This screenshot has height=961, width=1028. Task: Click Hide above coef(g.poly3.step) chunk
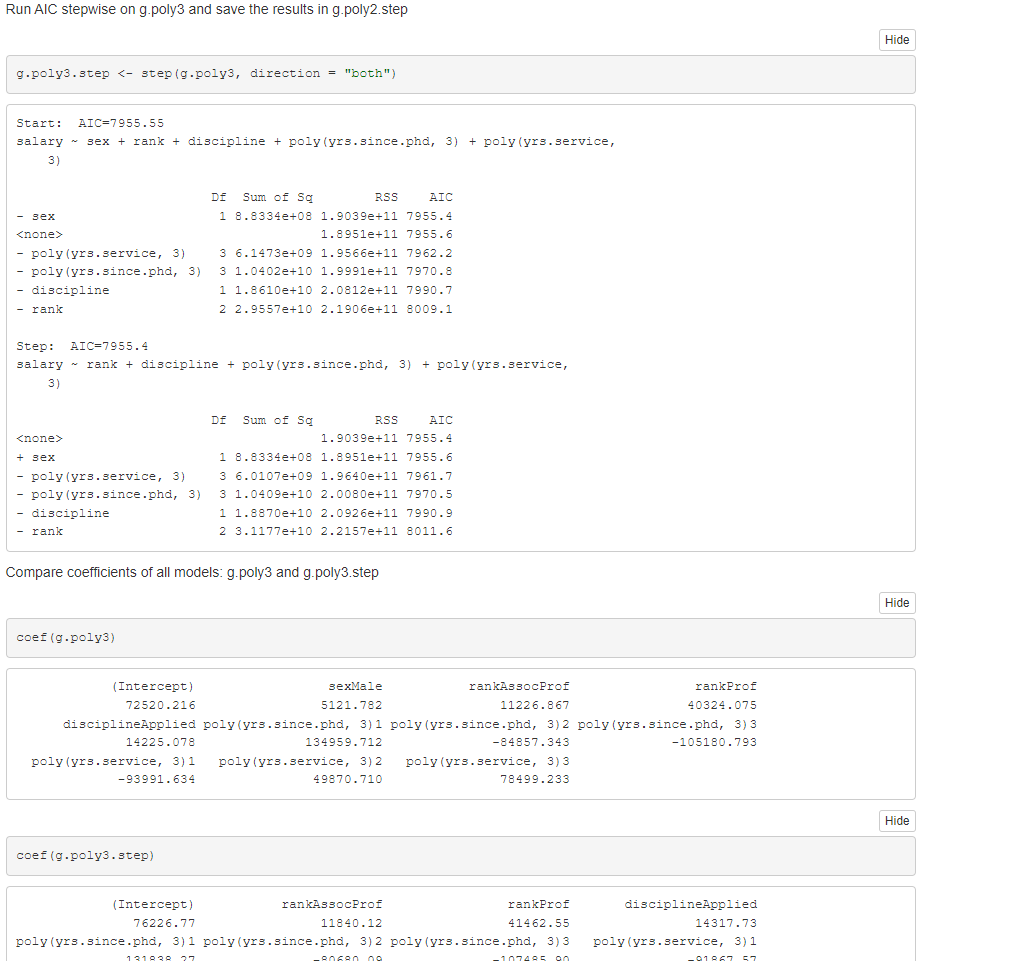point(896,820)
